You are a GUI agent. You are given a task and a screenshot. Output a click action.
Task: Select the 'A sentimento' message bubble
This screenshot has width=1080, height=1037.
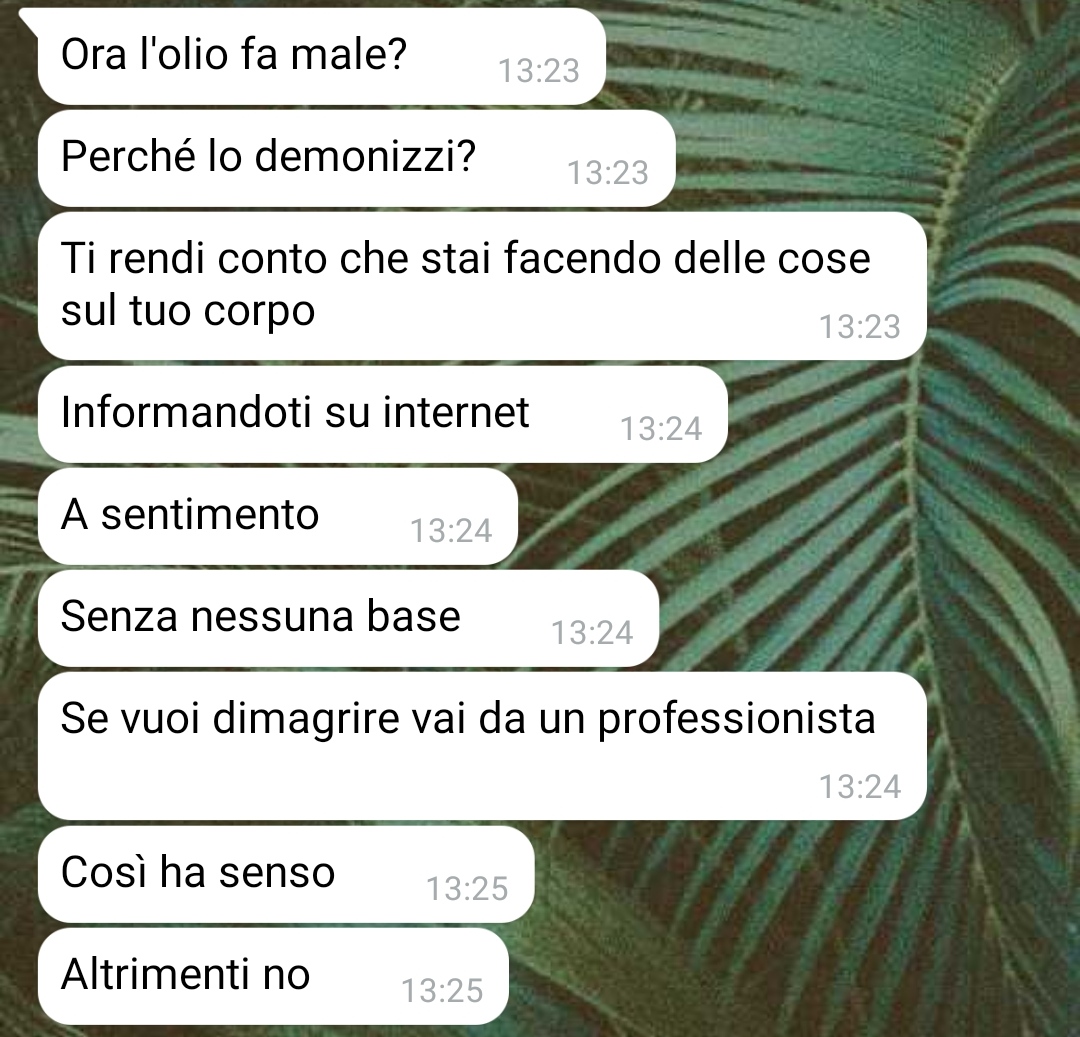click(277, 516)
